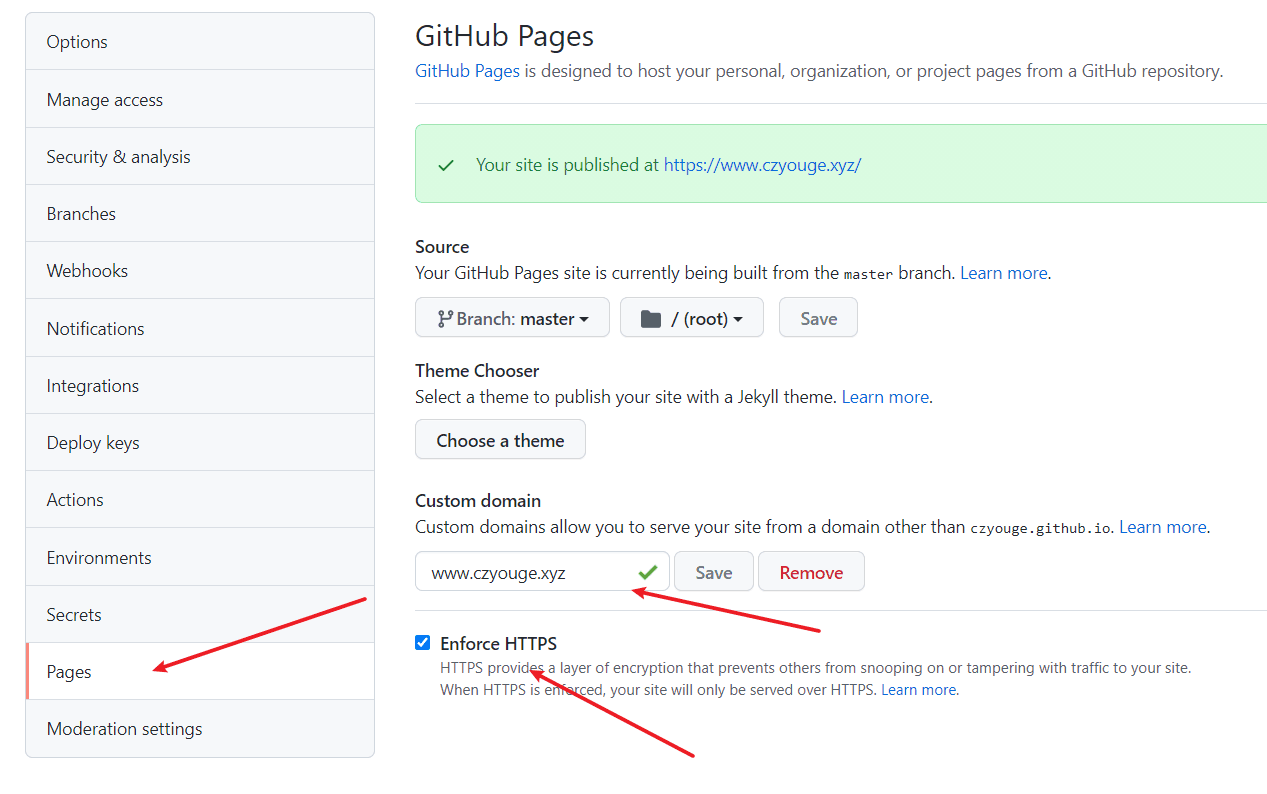The width and height of the screenshot is (1267, 794).
Task: Go to Security & analysis settings
Action: click(200, 156)
